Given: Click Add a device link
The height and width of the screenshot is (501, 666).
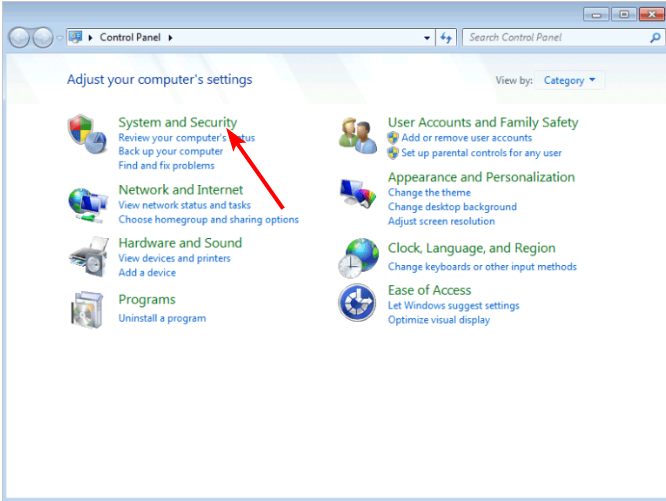Looking at the screenshot, I should (x=147, y=273).
